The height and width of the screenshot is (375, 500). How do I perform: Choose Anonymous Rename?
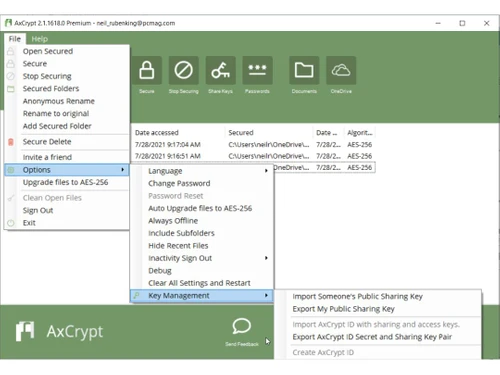(67, 101)
